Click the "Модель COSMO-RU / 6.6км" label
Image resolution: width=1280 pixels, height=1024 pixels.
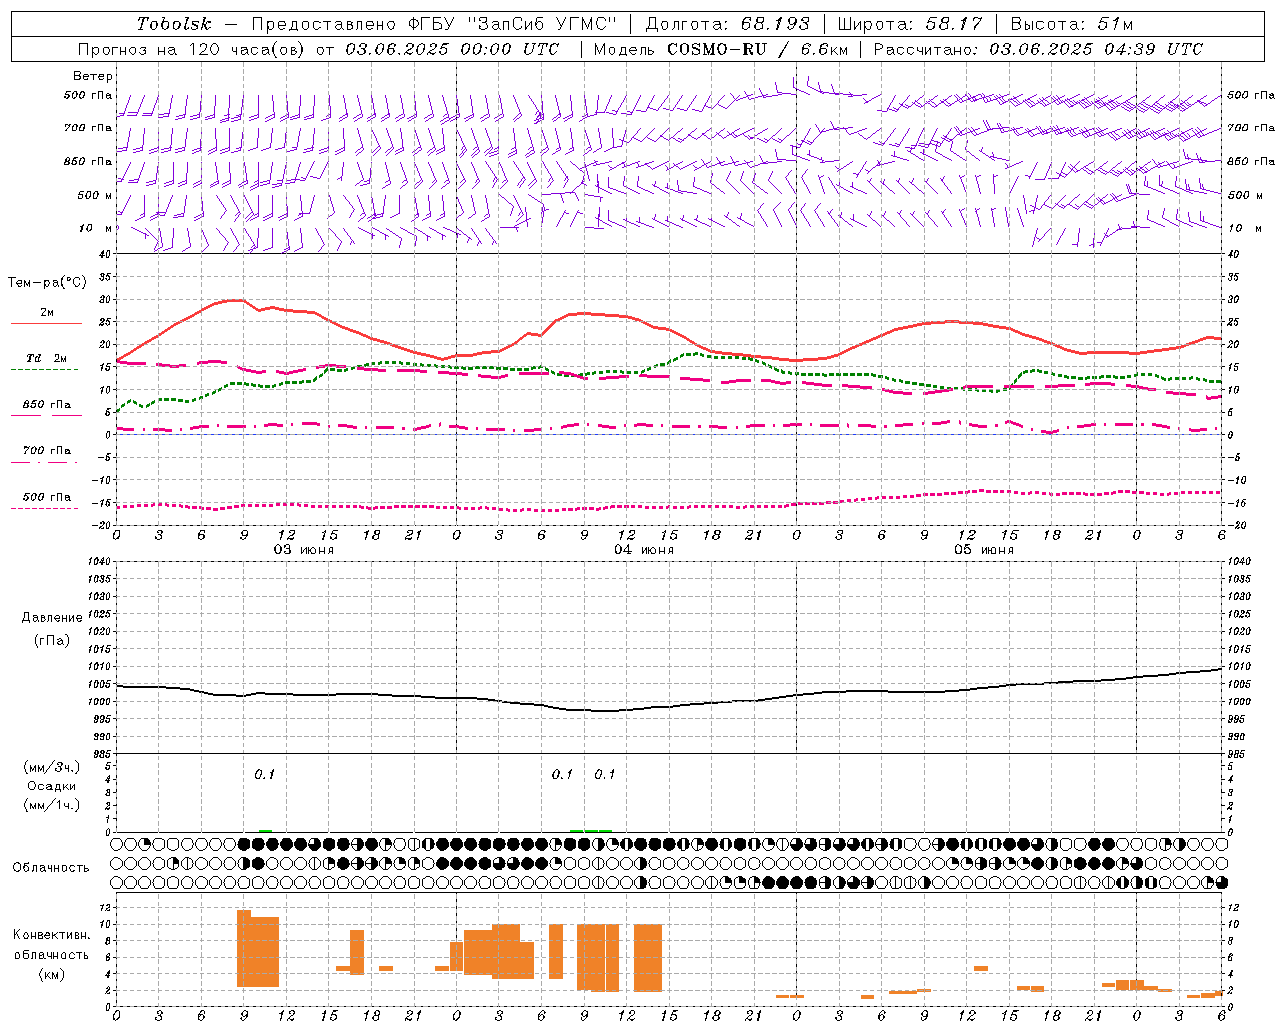(720, 49)
